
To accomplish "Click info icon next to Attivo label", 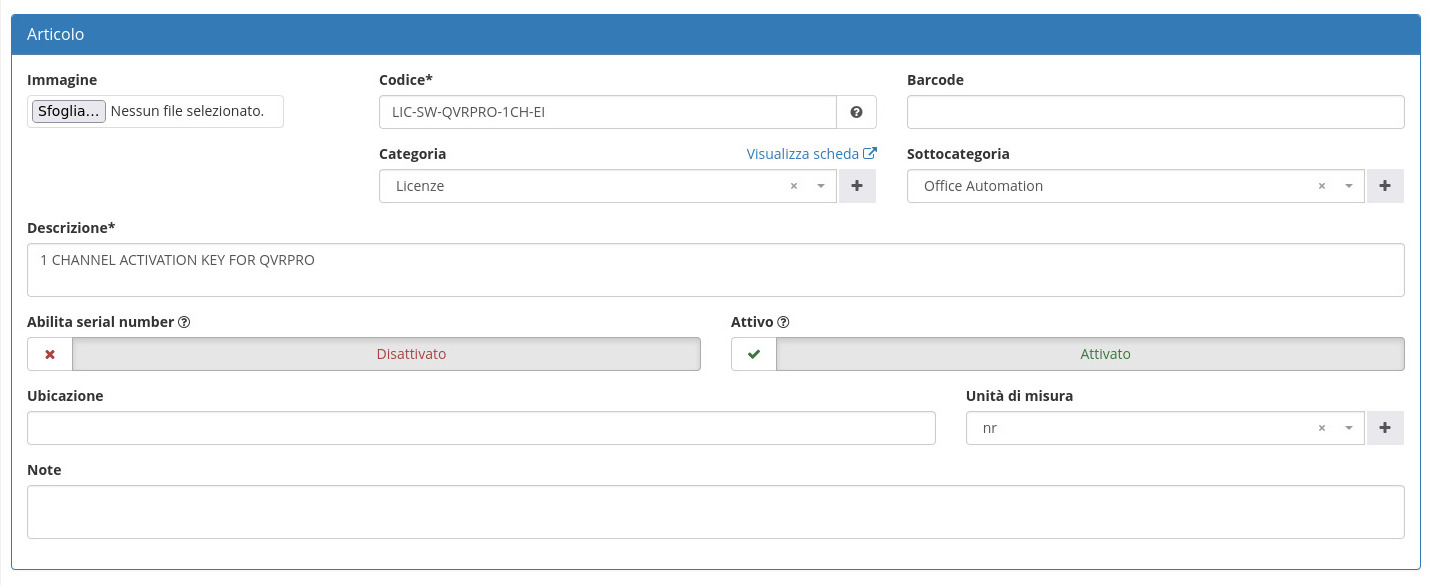I will [783, 323].
